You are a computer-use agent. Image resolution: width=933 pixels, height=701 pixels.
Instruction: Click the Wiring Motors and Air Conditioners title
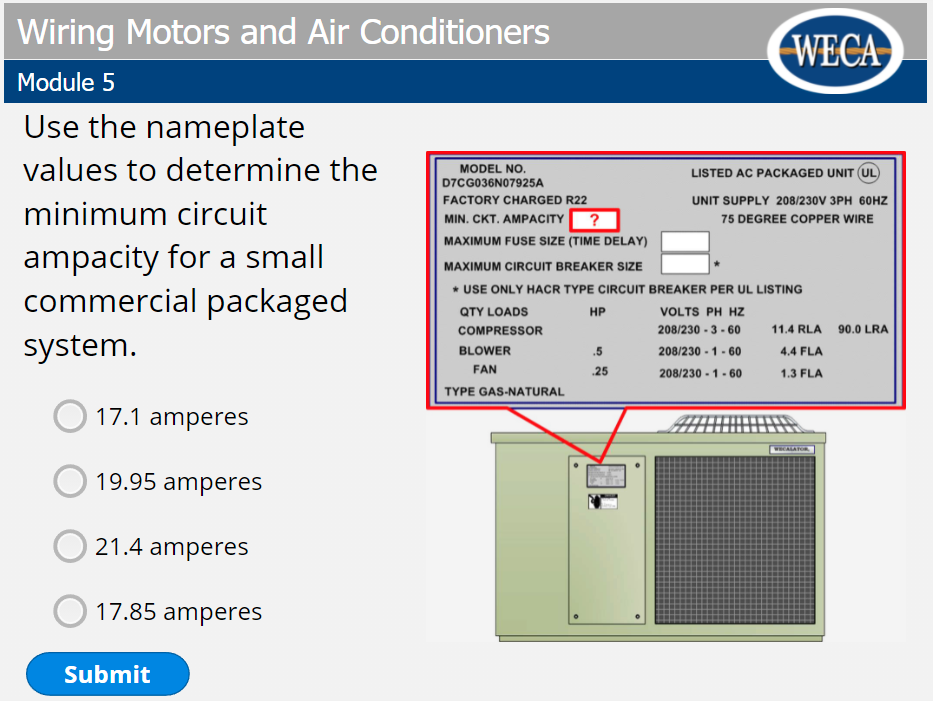click(284, 32)
